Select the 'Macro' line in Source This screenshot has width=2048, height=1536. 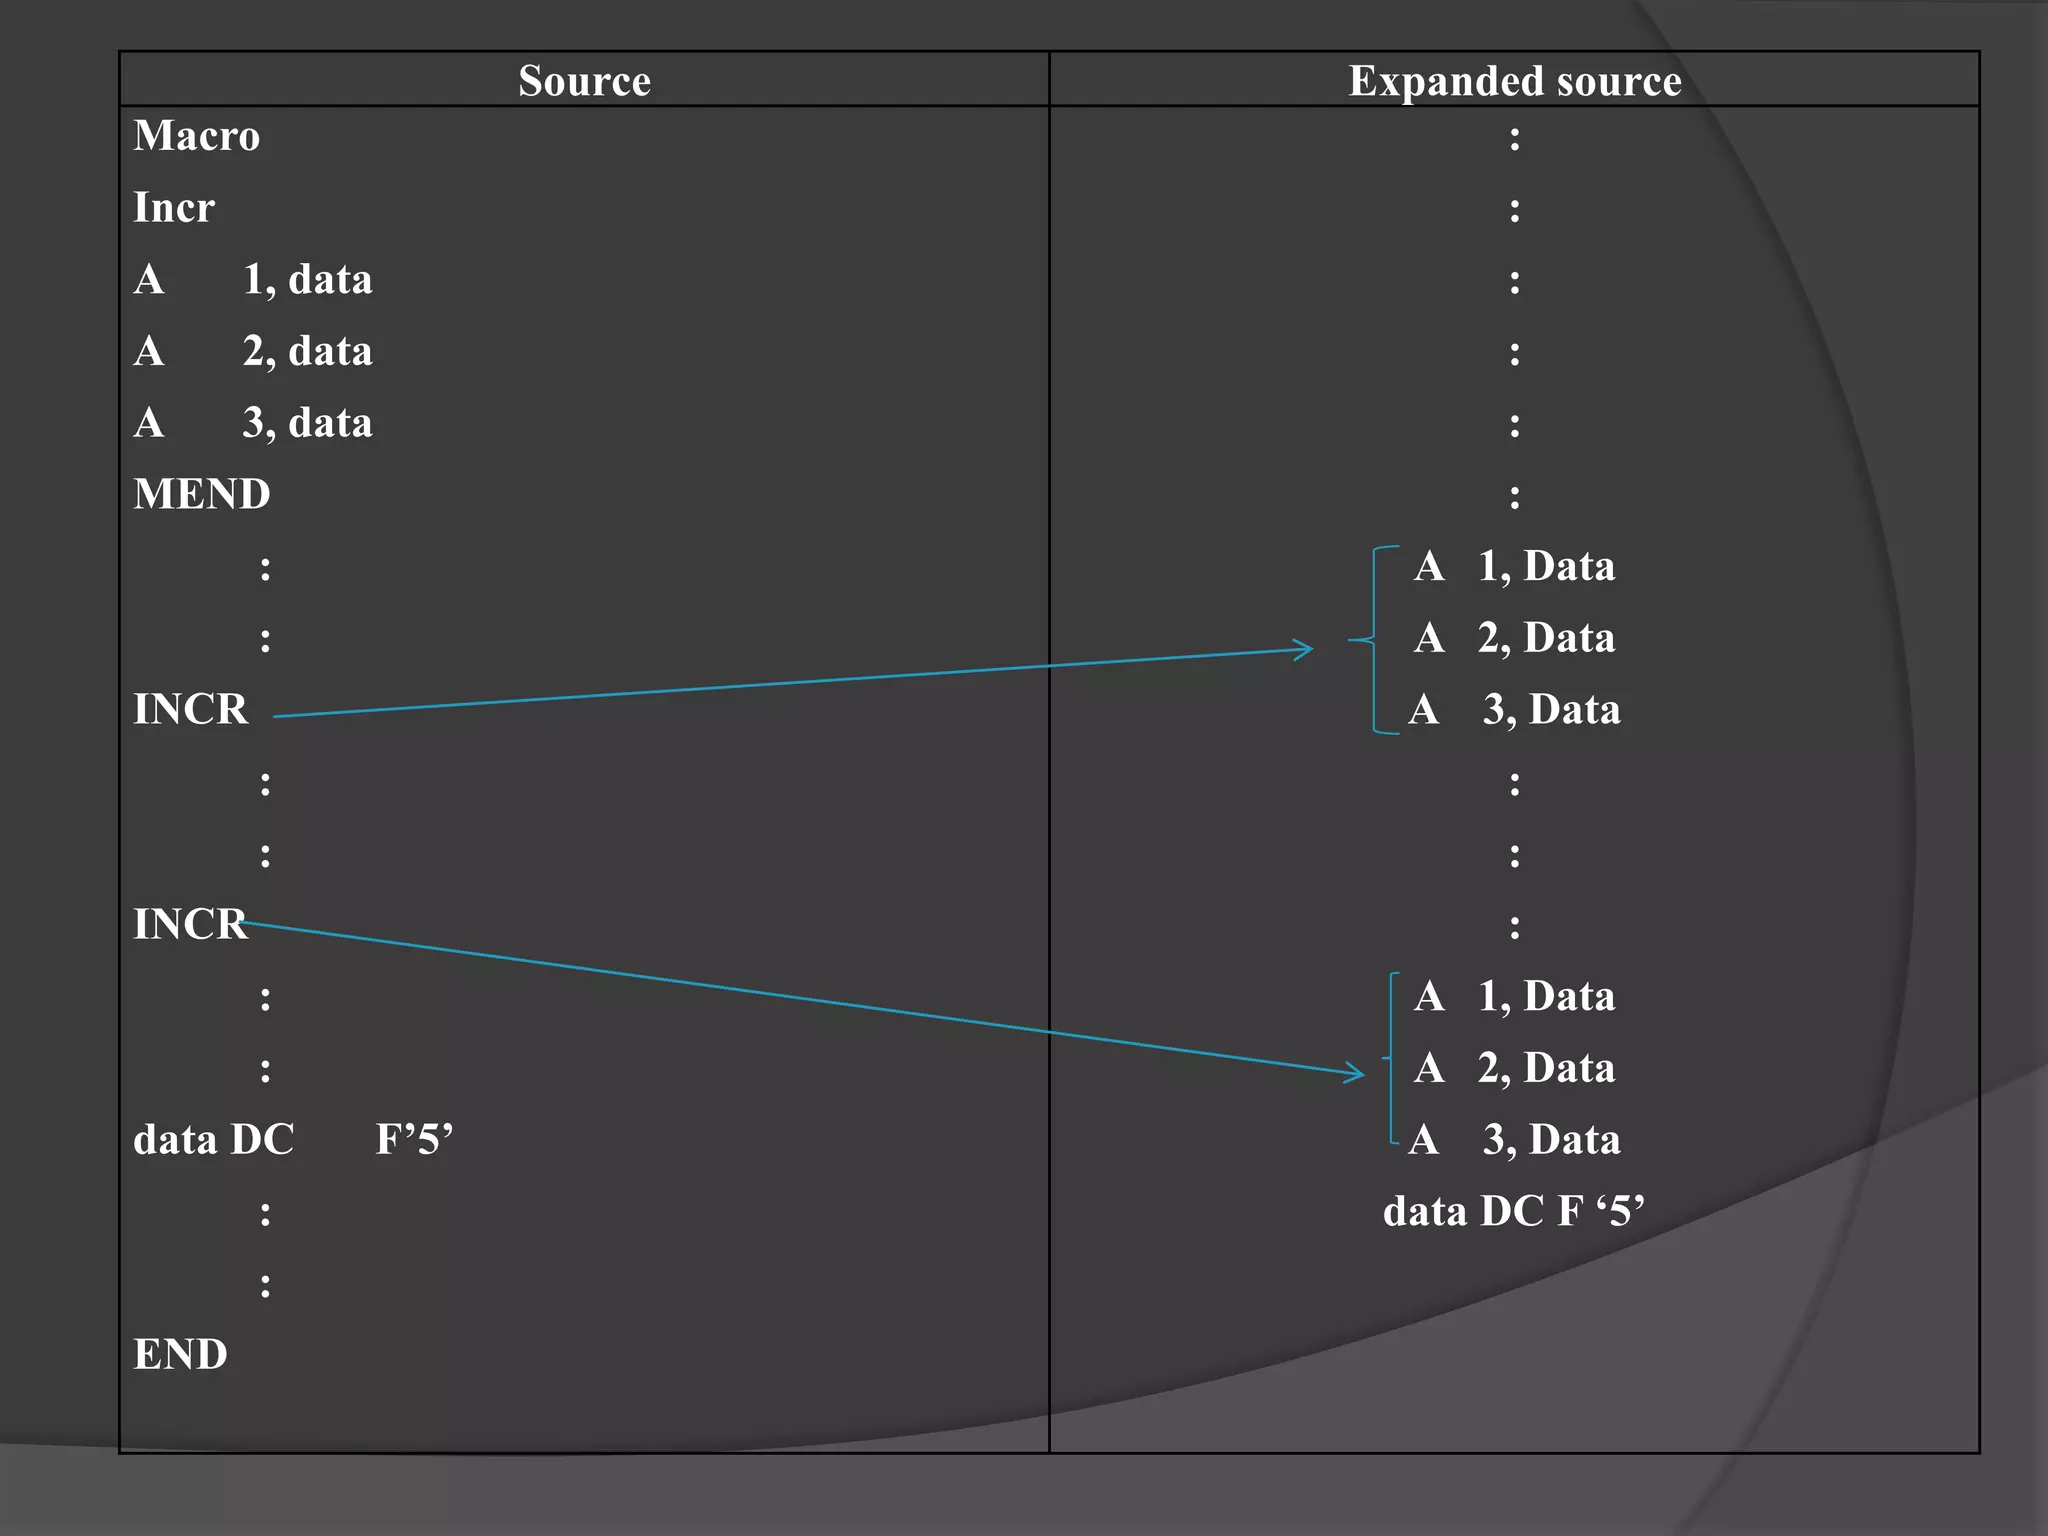[197, 136]
